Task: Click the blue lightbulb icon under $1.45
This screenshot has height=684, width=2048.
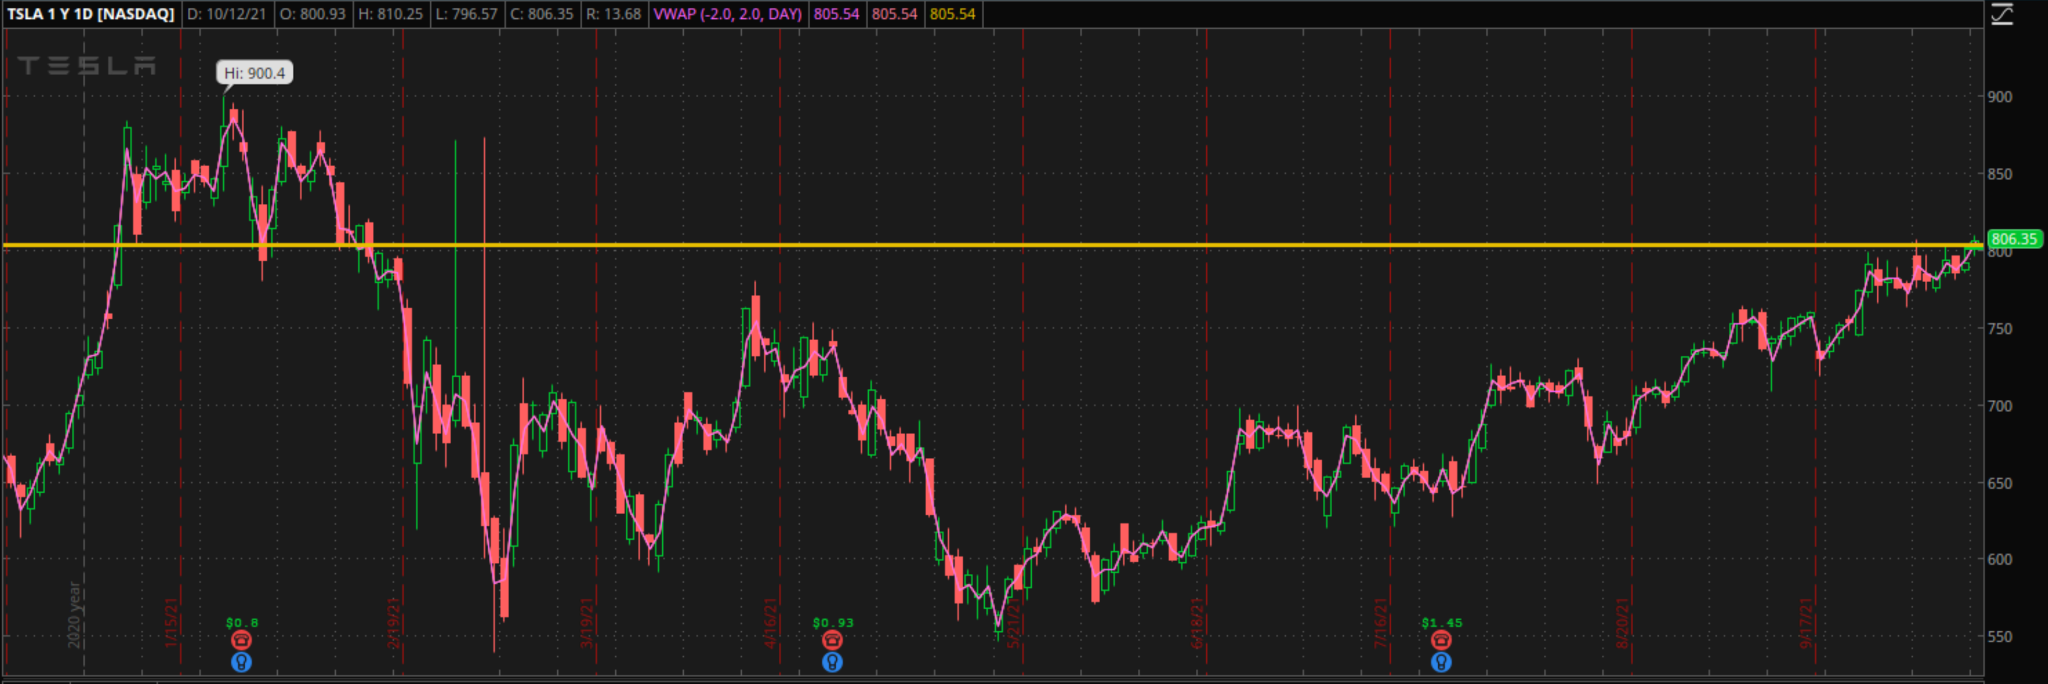Action: tap(1441, 662)
